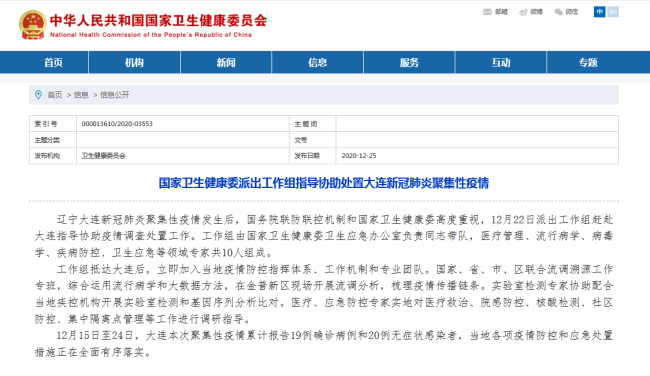Open the 专题 navigation tab
This screenshot has width=650, height=376.
(x=588, y=63)
